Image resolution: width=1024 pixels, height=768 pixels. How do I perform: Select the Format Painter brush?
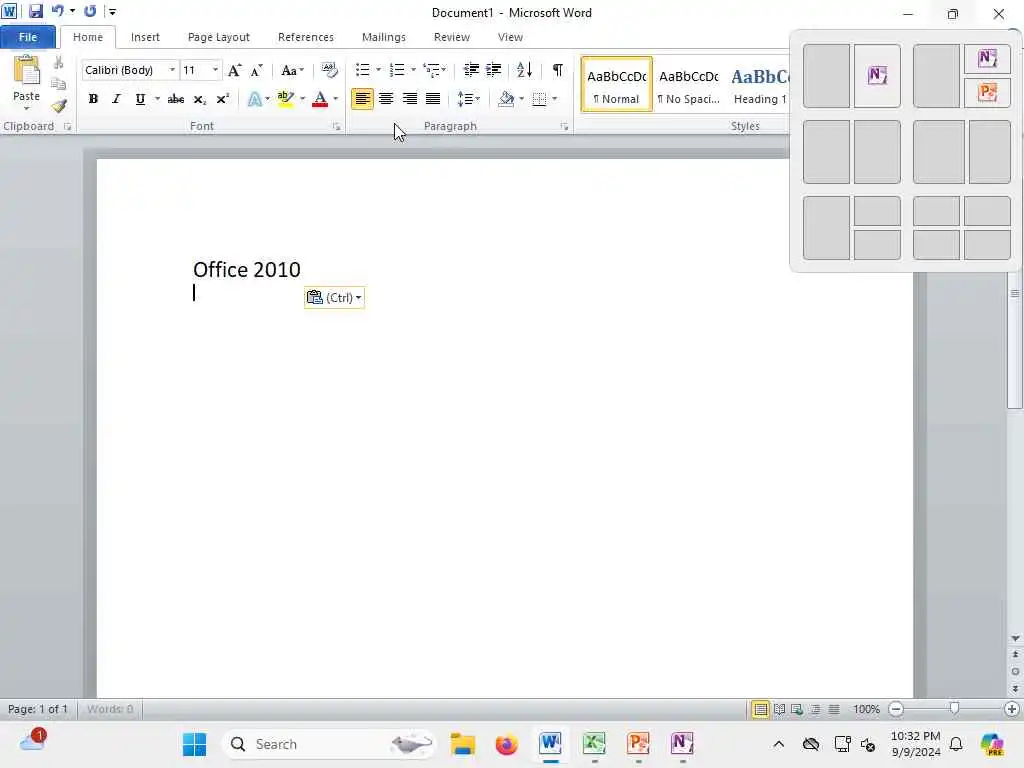click(x=59, y=106)
